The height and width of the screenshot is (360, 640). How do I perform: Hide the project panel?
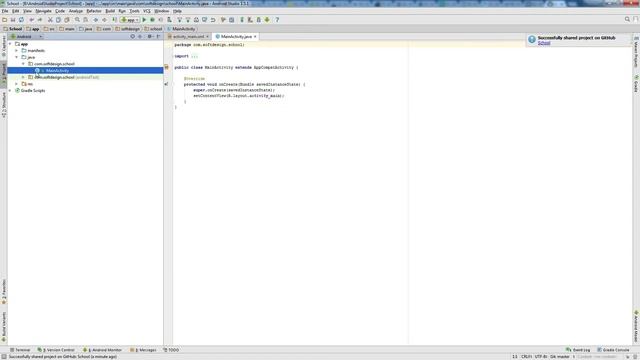[159, 36]
